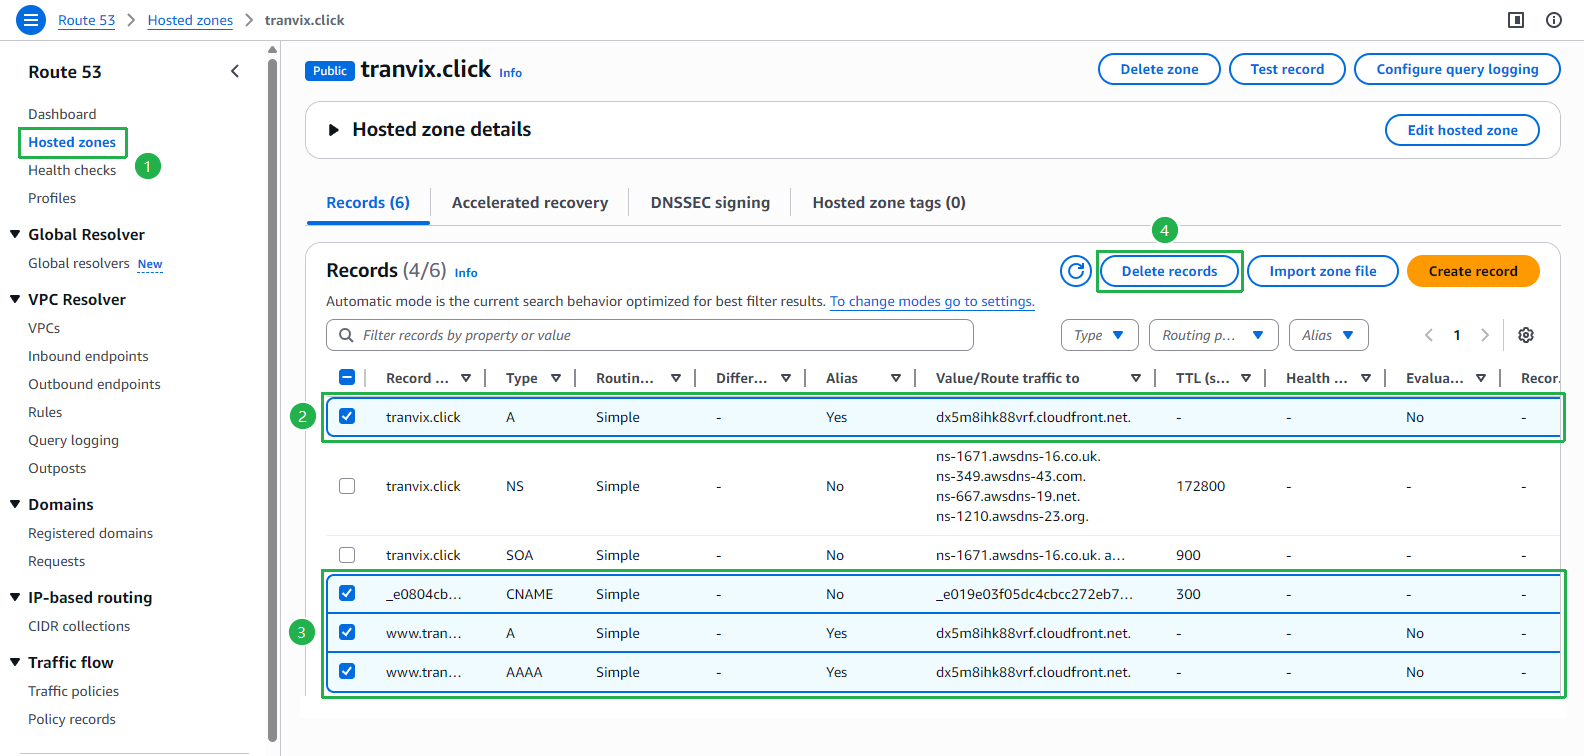Uncheck the www A record checkbox
This screenshot has width=1584, height=756.
tap(347, 632)
